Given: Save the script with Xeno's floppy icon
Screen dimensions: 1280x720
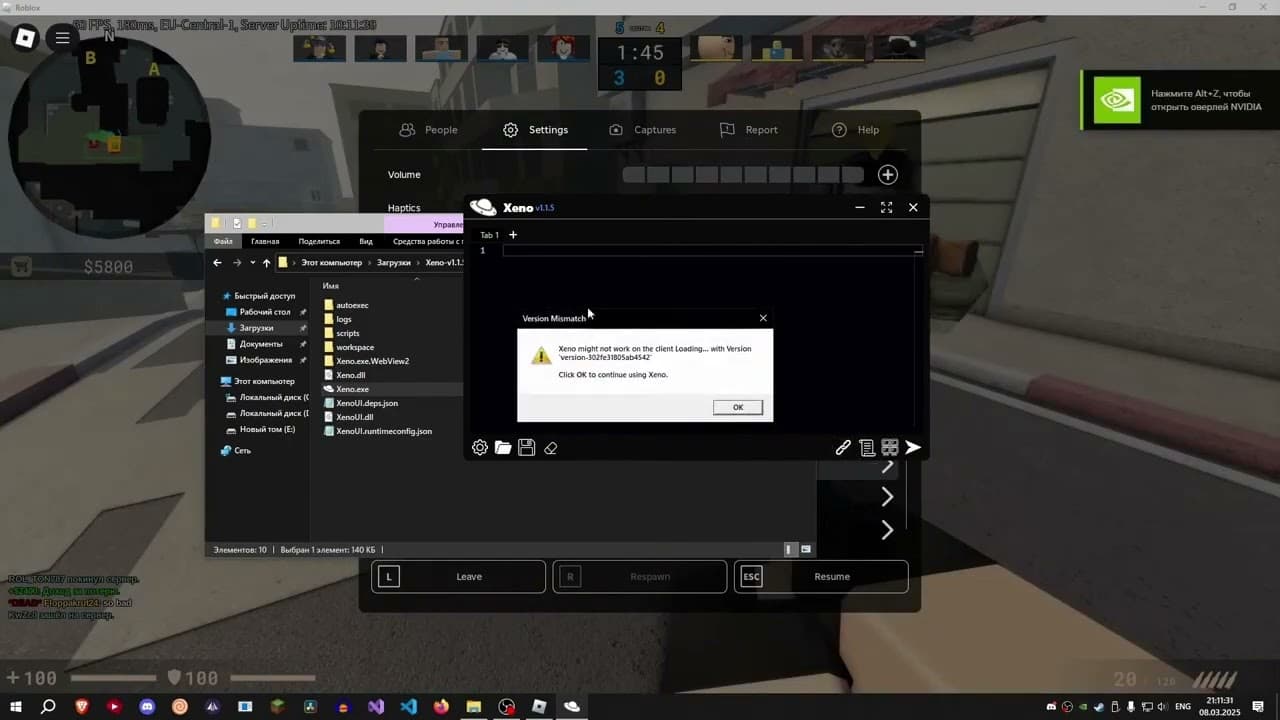Looking at the screenshot, I should (x=527, y=448).
